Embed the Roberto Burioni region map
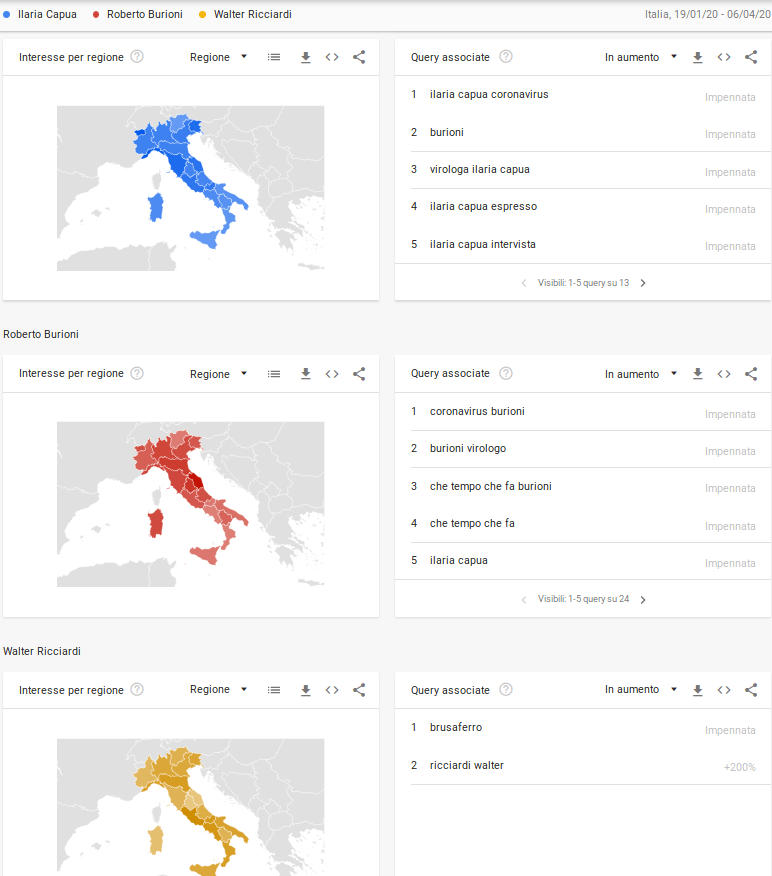The image size is (772, 876). (332, 374)
